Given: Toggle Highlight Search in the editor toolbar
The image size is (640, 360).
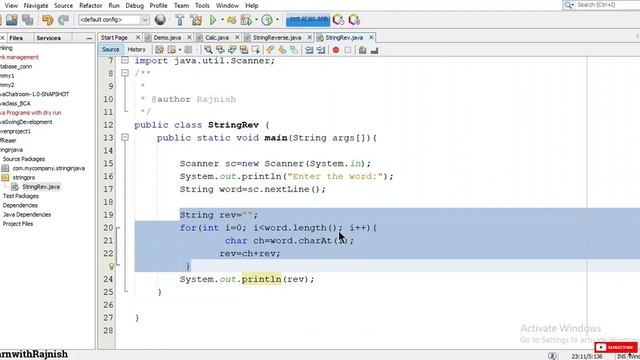Looking at the screenshot, I should 244,50.
